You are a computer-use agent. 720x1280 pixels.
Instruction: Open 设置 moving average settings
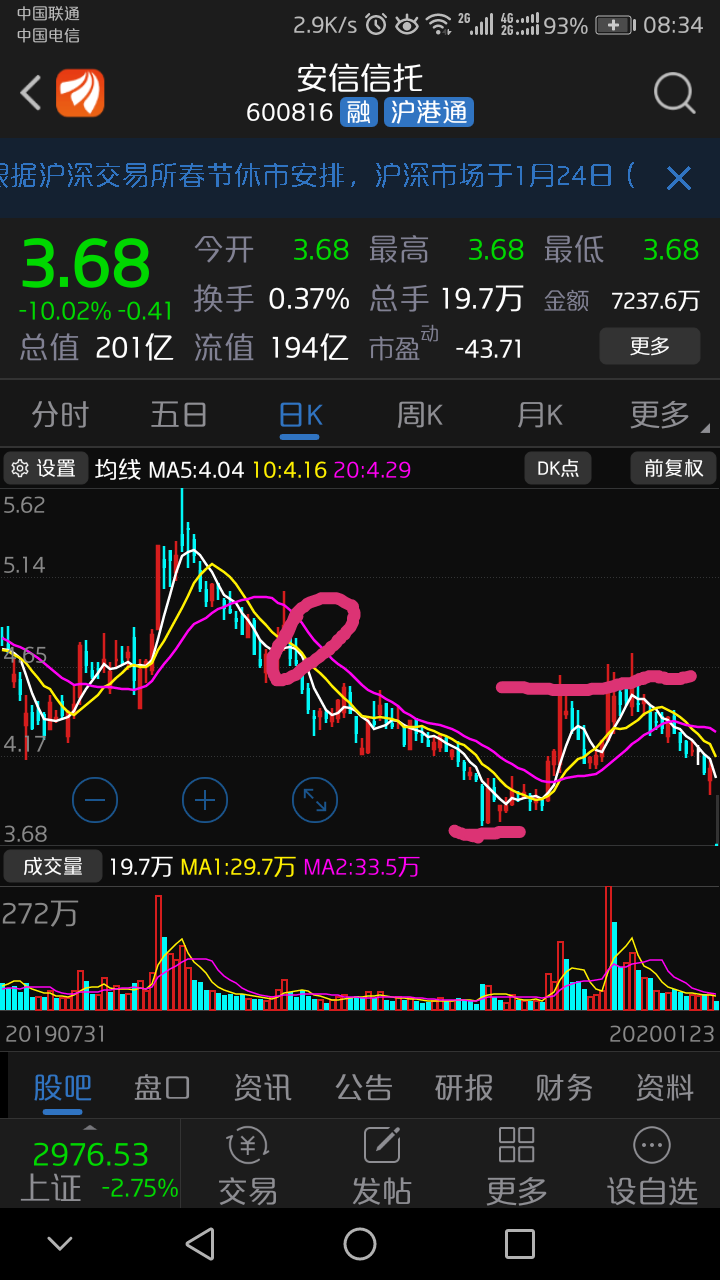click(x=44, y=468)
